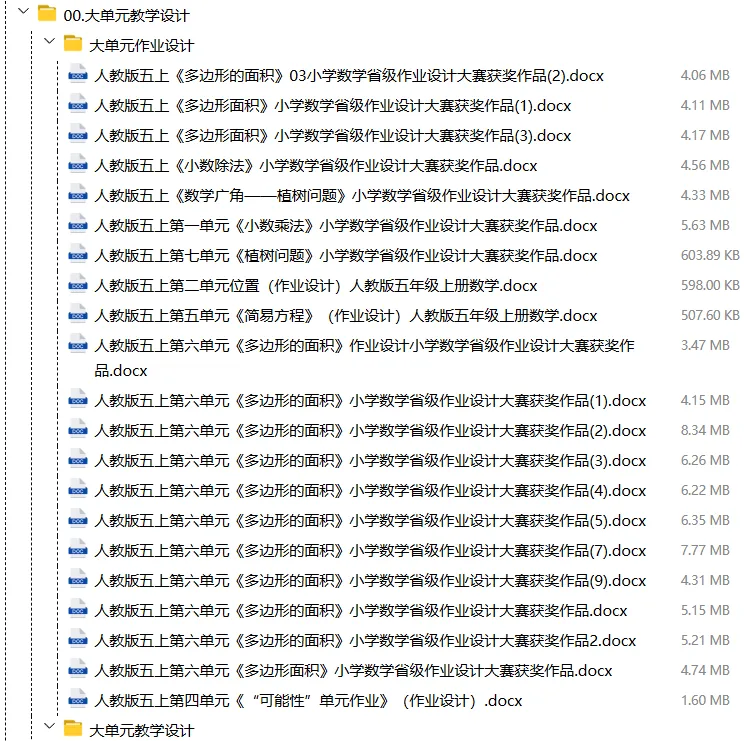Click docx icon of 第七单元《植树问题》 file
This screenshot has width=744, height=741.
point(78,254)
